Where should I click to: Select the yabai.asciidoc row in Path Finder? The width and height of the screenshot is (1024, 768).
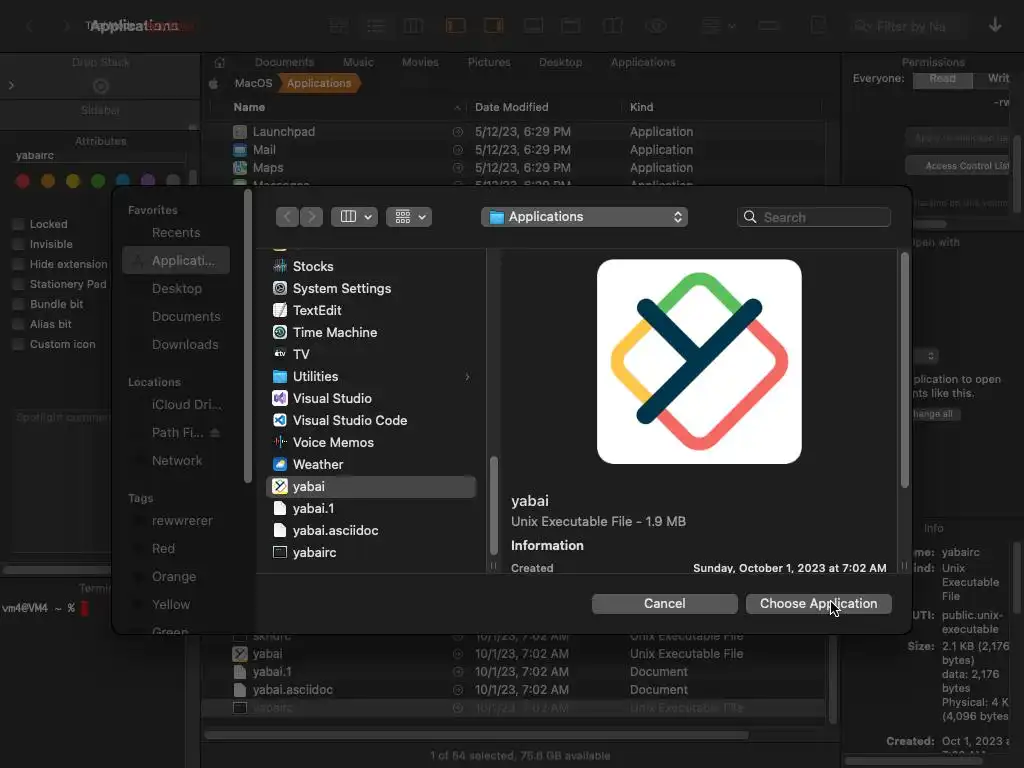[x=513, y=690]
